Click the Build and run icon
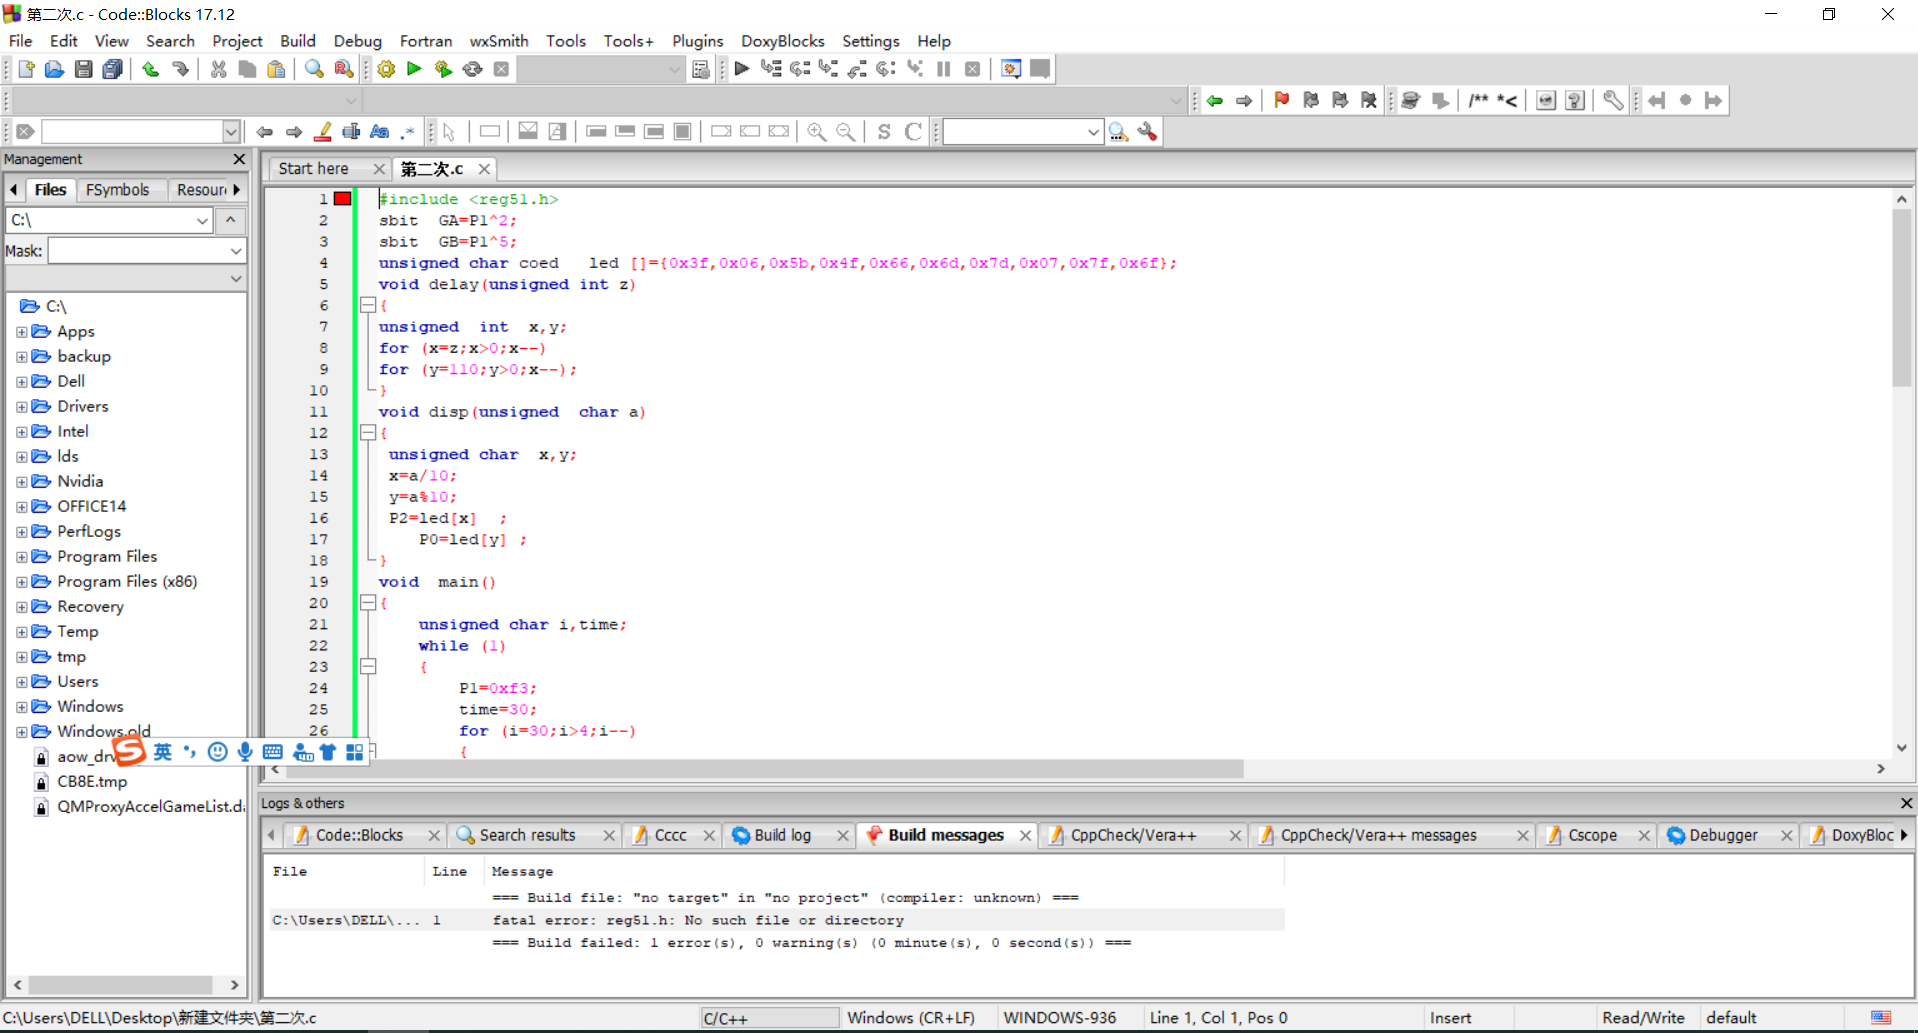 pyautogui.click(x=443, y=69)
